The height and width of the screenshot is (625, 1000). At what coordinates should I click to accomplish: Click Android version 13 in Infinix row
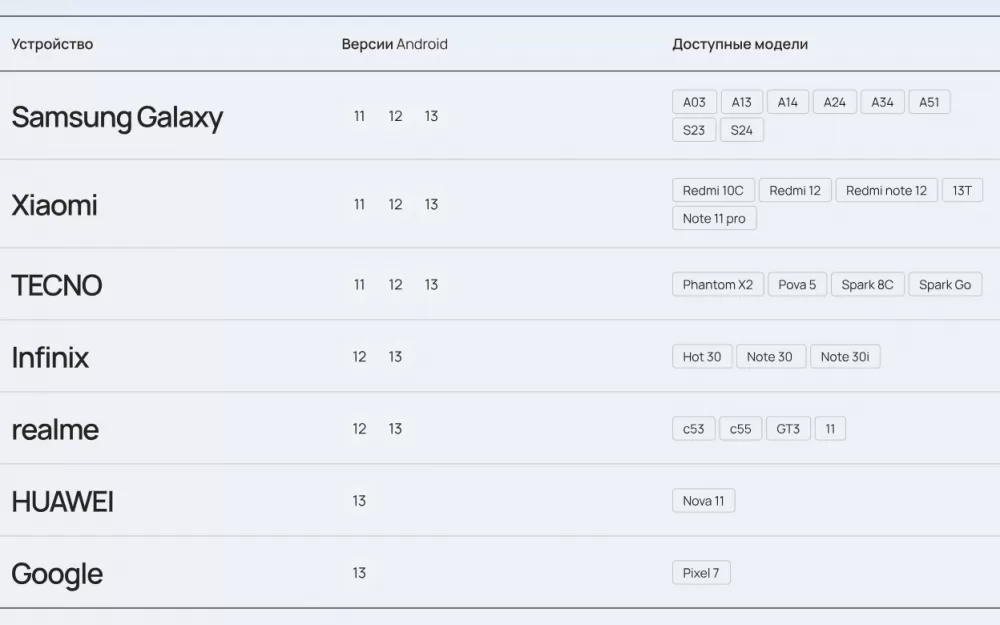[395, 357]
